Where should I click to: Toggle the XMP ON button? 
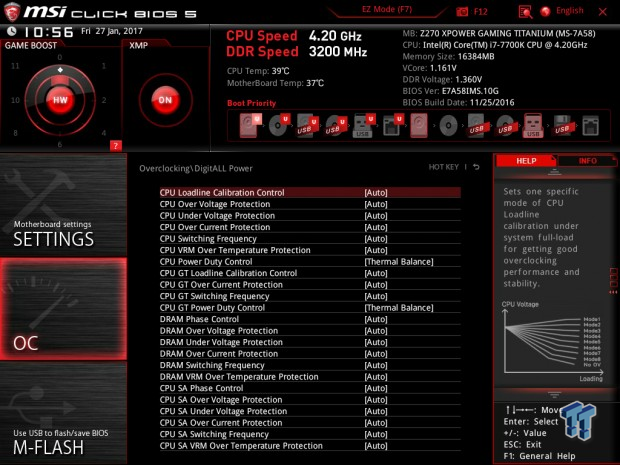pyautogui.click(x=165, y=100)
